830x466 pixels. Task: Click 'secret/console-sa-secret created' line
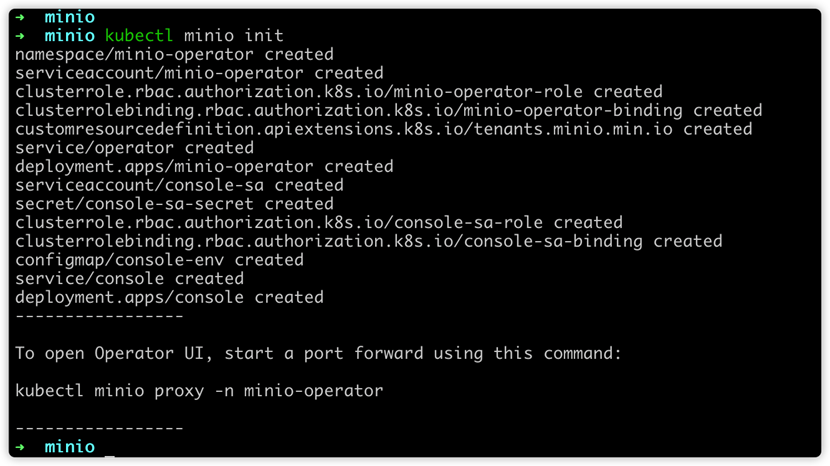[174, 204]
